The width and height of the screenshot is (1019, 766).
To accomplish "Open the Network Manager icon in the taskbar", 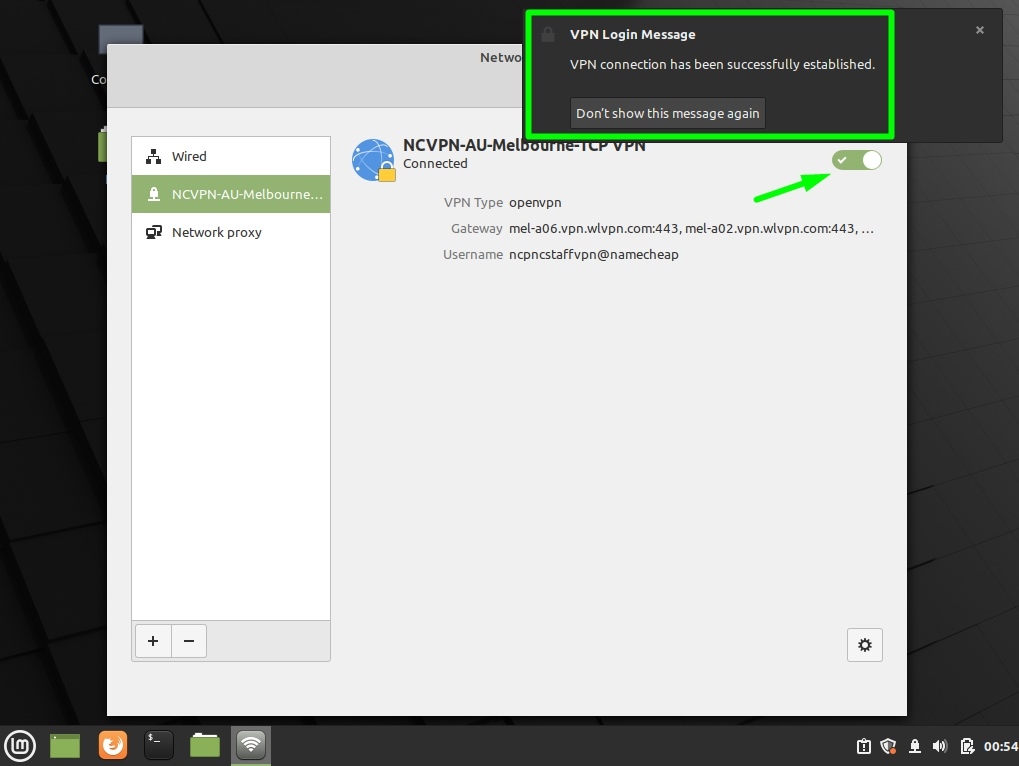I will [250, 745].
